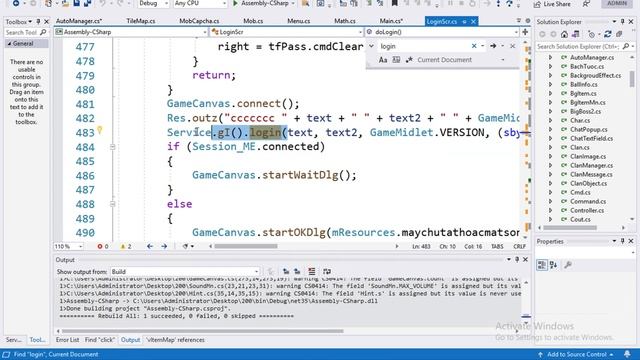
Task: Click the warnings count indicator showing 2
Action: [126, 247]
